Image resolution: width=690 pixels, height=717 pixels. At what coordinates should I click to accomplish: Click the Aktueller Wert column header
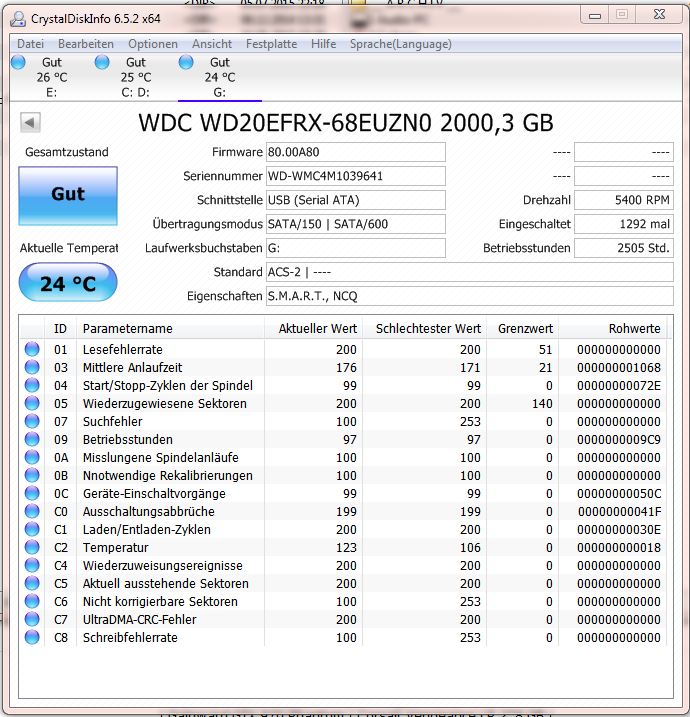click(314, 328)
